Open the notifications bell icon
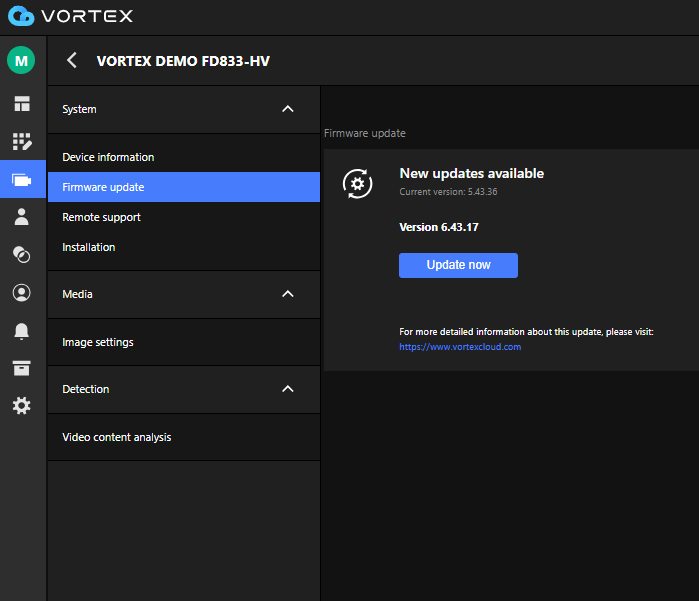 coord(21,331)
